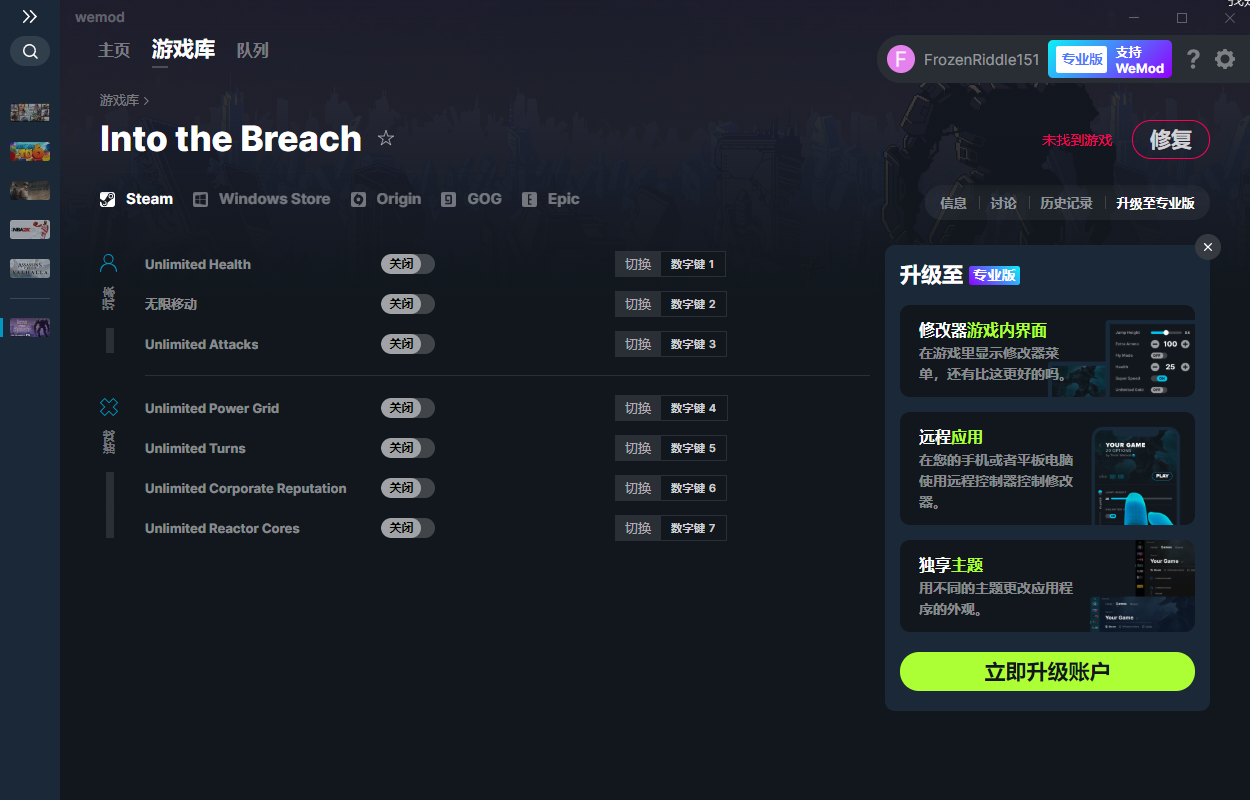Click 切换 for Unlimited Power Grid

pyautogui.click(x=638, y=408)
